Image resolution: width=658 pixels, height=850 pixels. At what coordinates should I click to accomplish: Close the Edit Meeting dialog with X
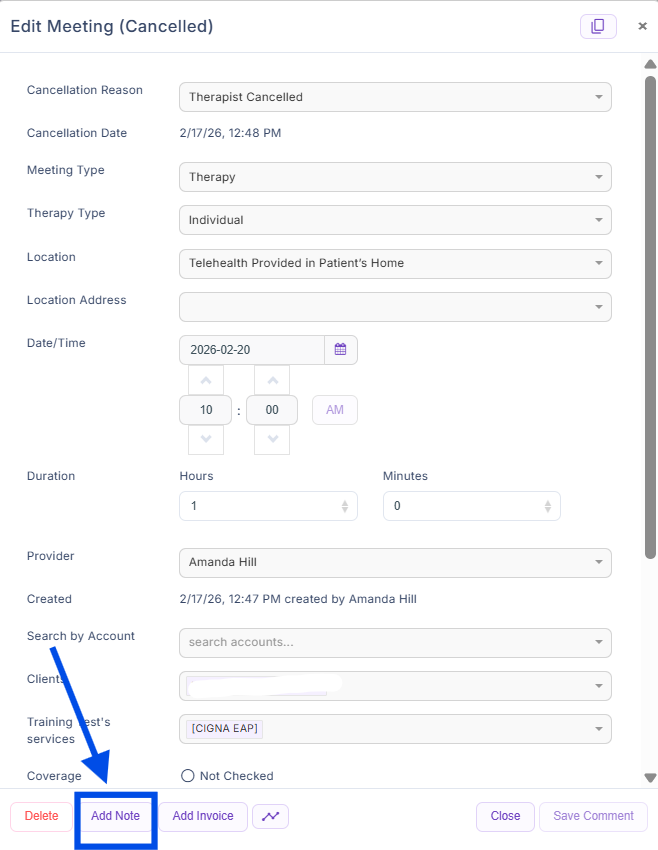(642, 27)
